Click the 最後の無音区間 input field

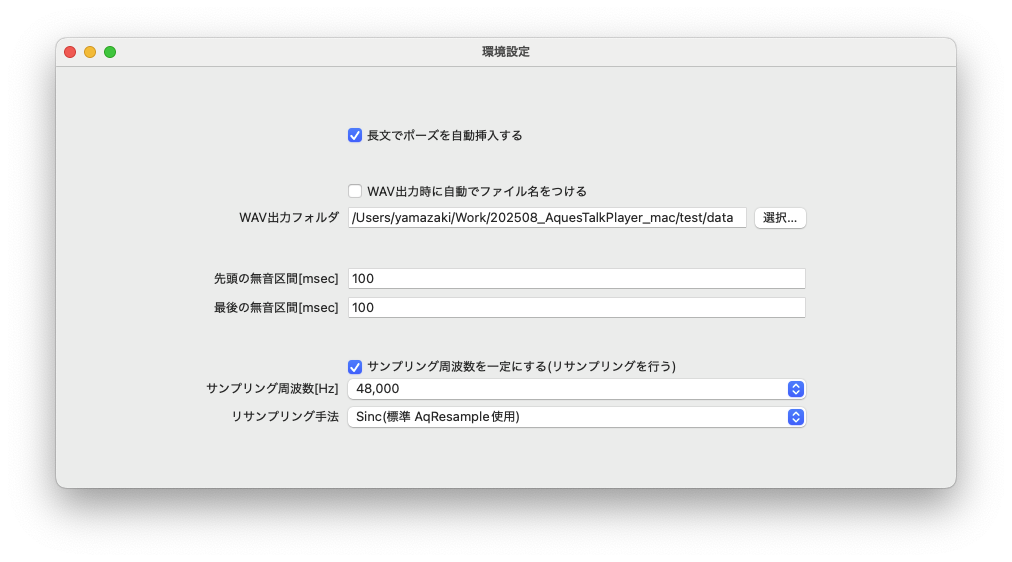[577, 308]
